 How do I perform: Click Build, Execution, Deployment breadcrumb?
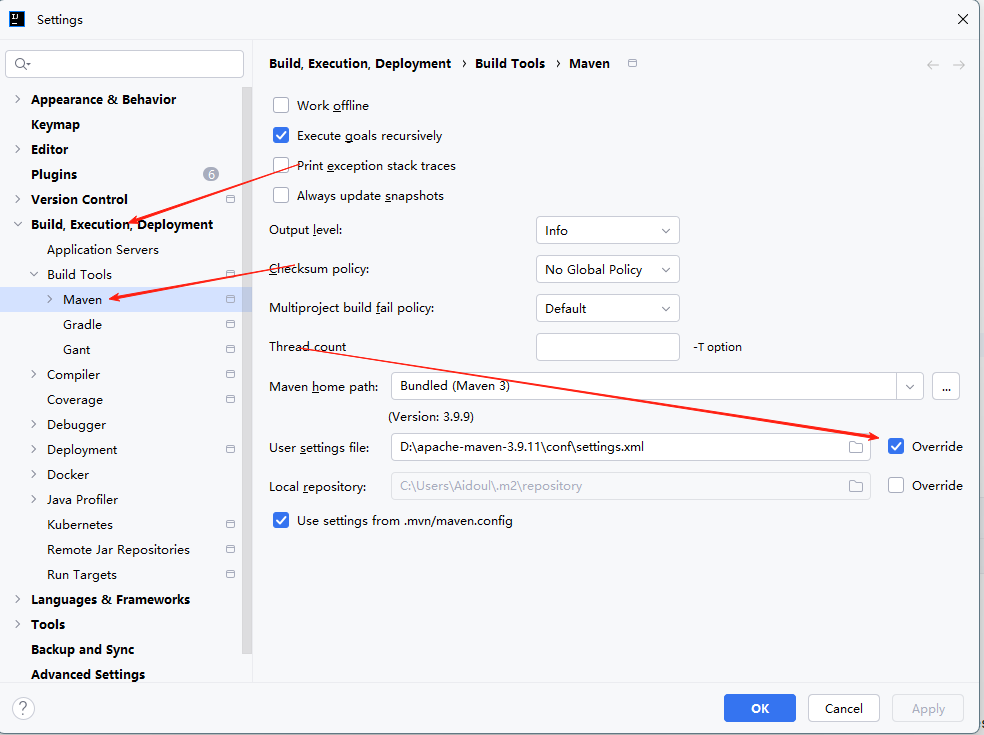[x=360, y=63]
